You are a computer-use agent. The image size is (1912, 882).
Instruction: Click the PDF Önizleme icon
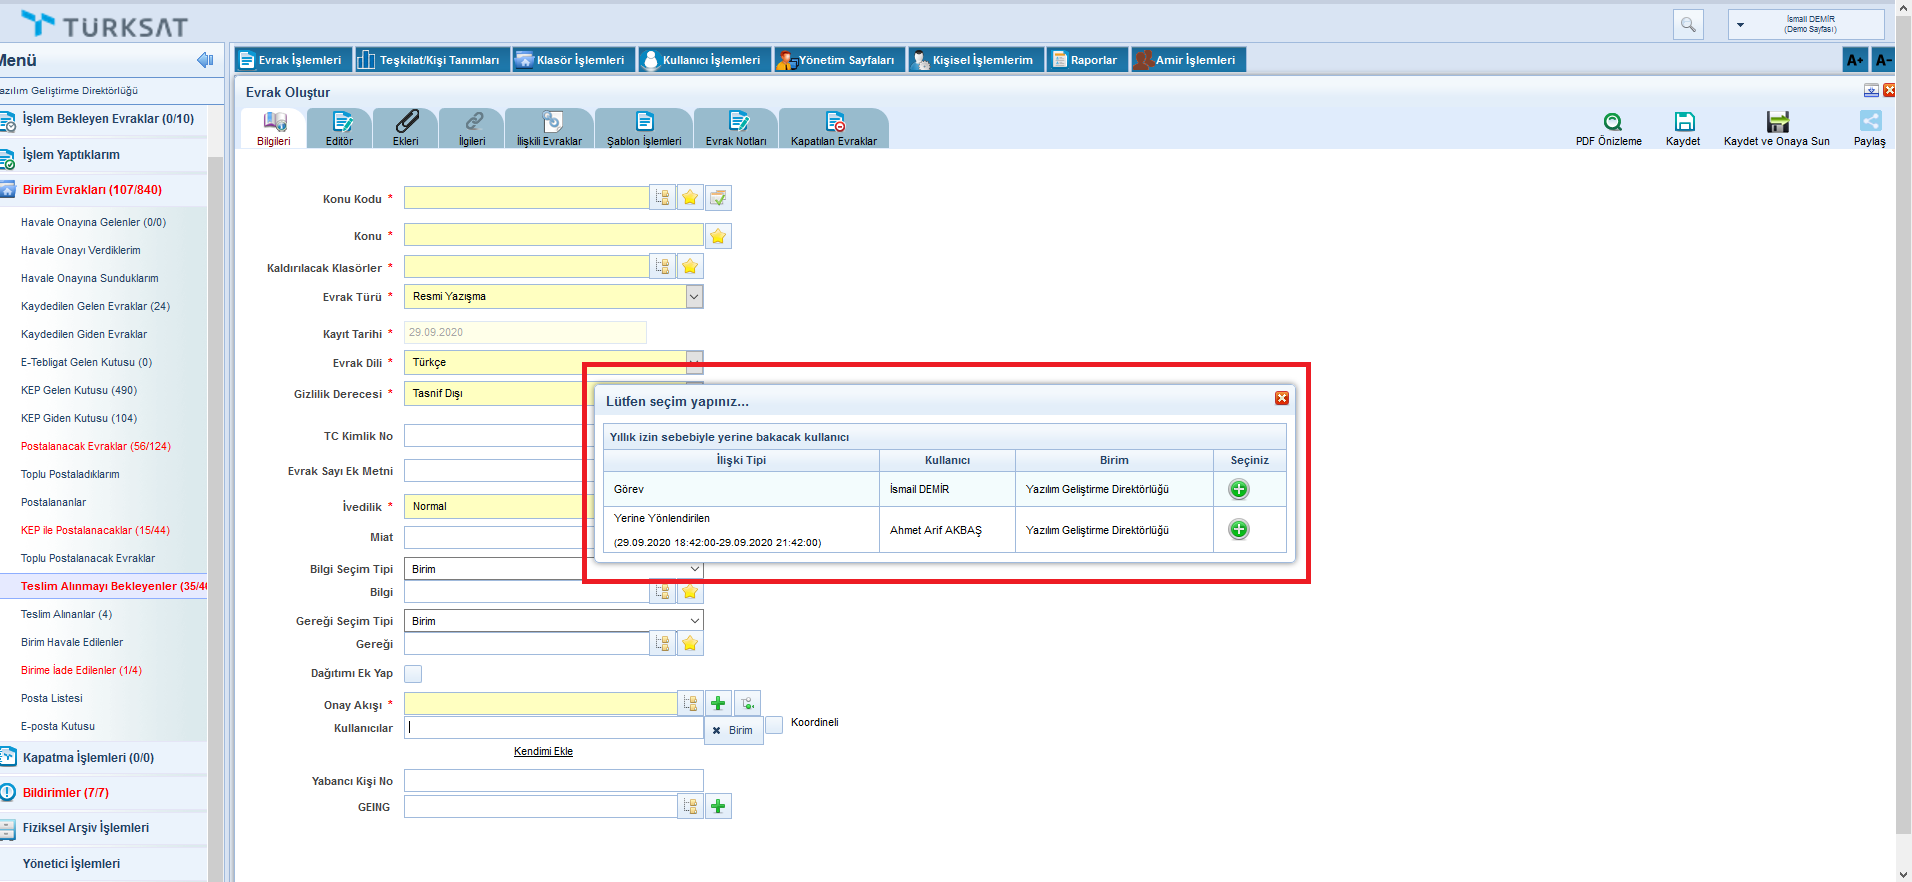point(1612,122)
